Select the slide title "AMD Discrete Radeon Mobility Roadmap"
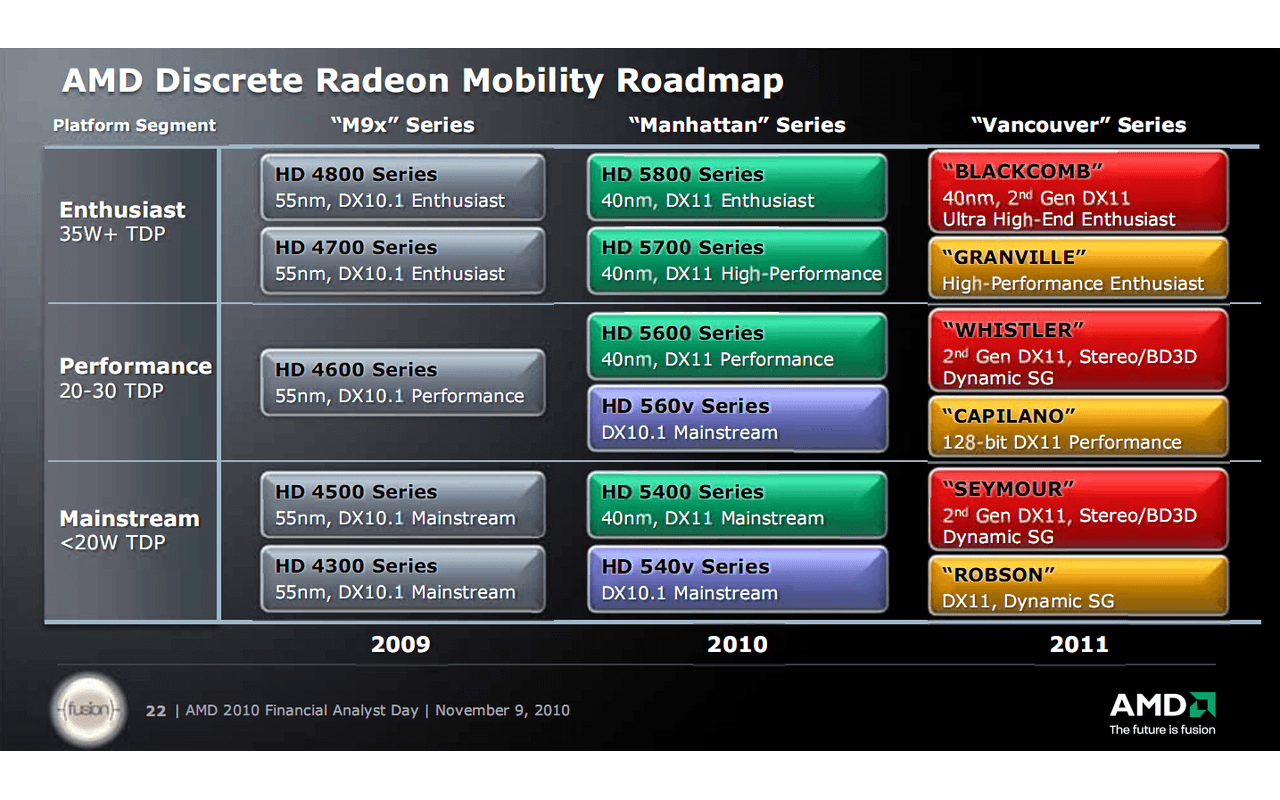 (x=423, y=80)
